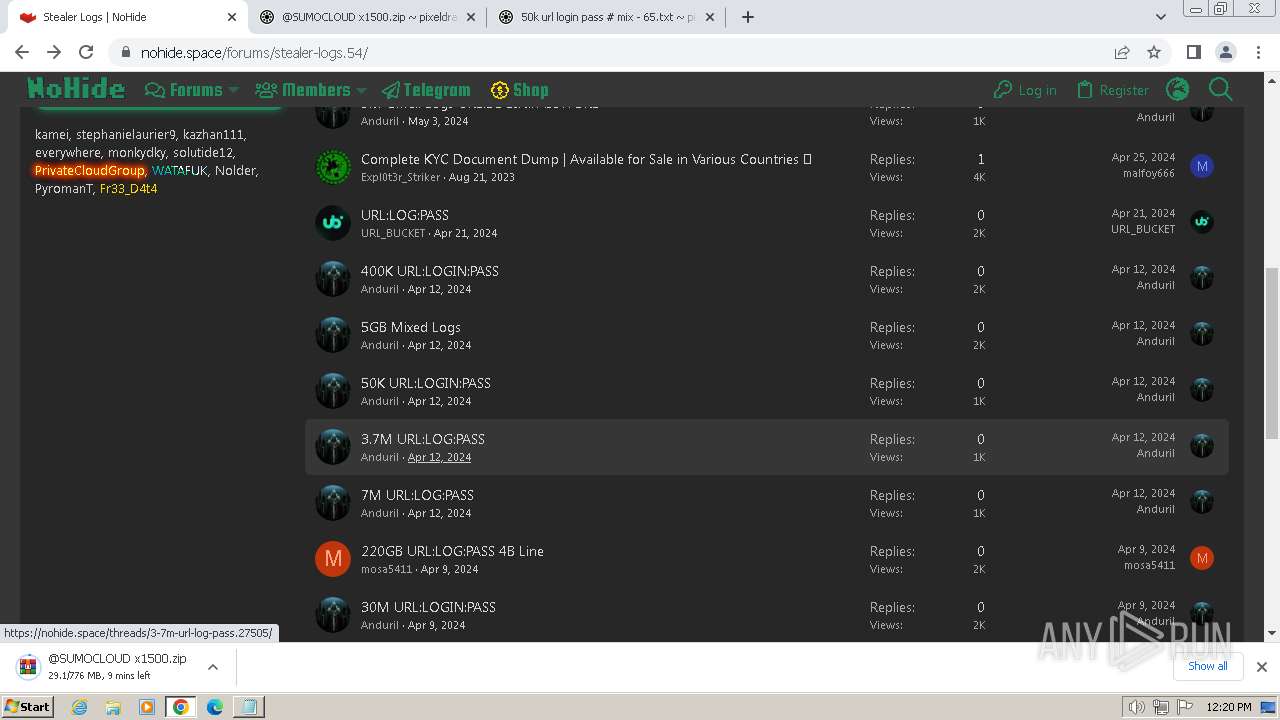The height and width of the screenshot is (720, 1280).
Task: Open the SUMOCLOUD download options chevron
Action: click(x=213, y=666)
